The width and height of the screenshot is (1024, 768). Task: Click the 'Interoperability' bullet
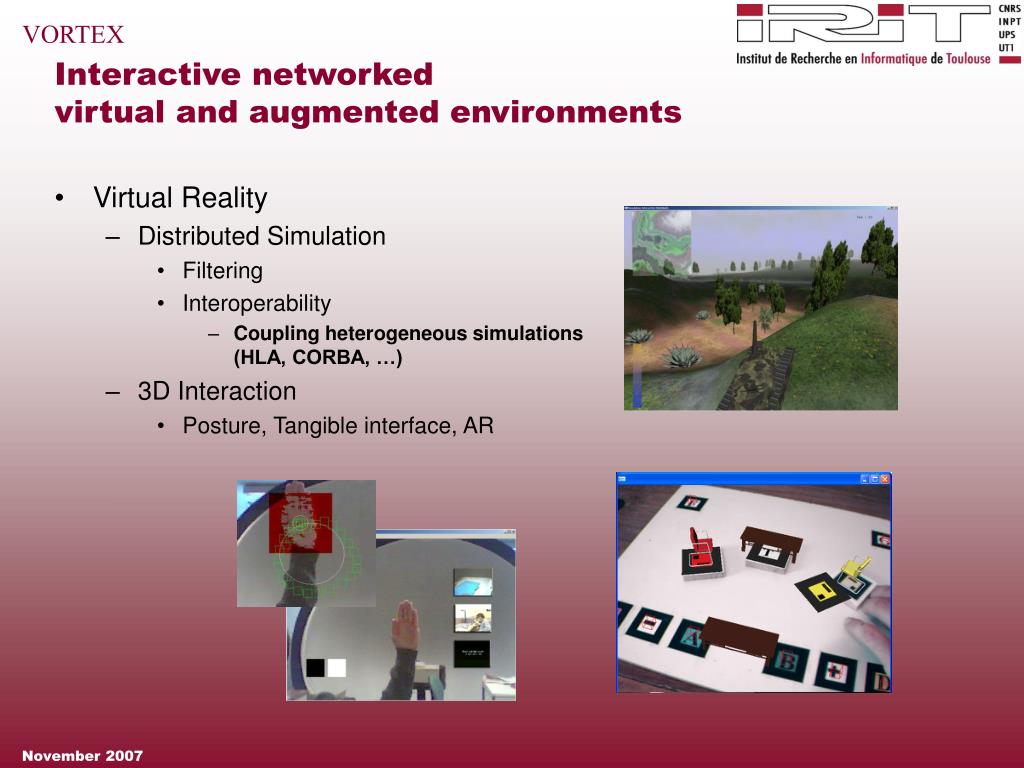pyautogui.click(x=257, y=303)
